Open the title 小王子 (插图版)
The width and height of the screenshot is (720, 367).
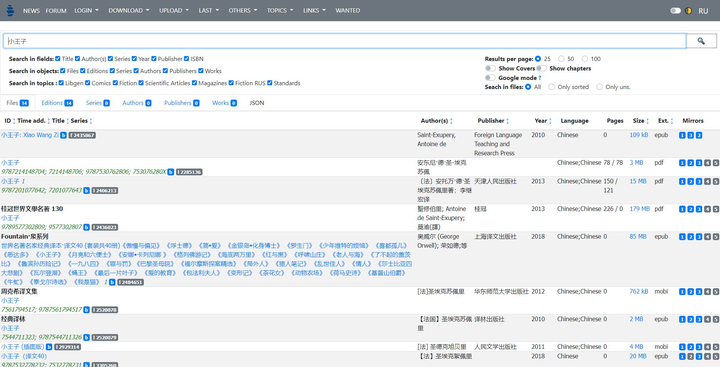pos(22,347)
